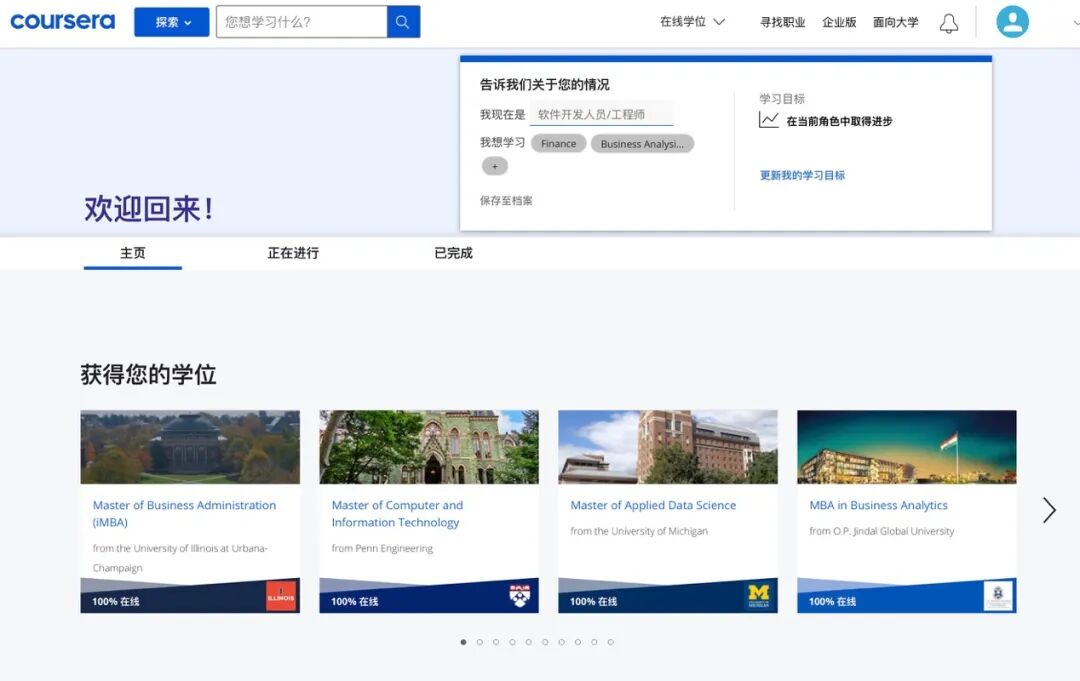Click the Coursera logo
Viewport: 1080px width, 681px height.
click(x=62, y=21)
